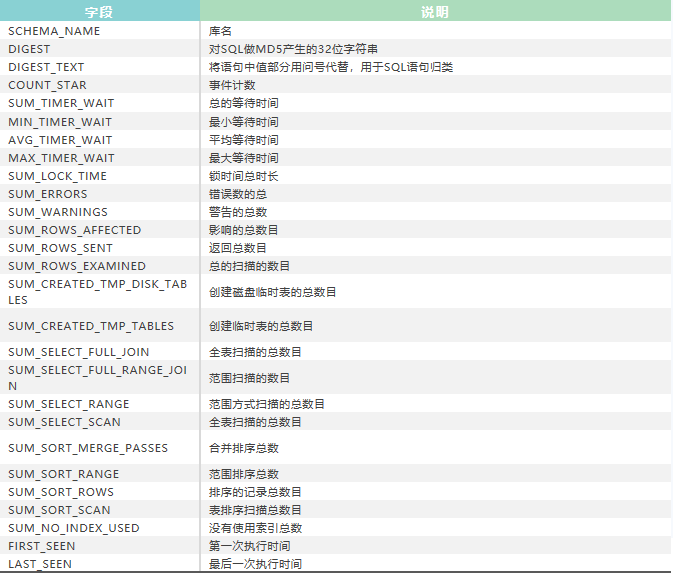Click the 范围扫描的数目 description

point(249,378)
